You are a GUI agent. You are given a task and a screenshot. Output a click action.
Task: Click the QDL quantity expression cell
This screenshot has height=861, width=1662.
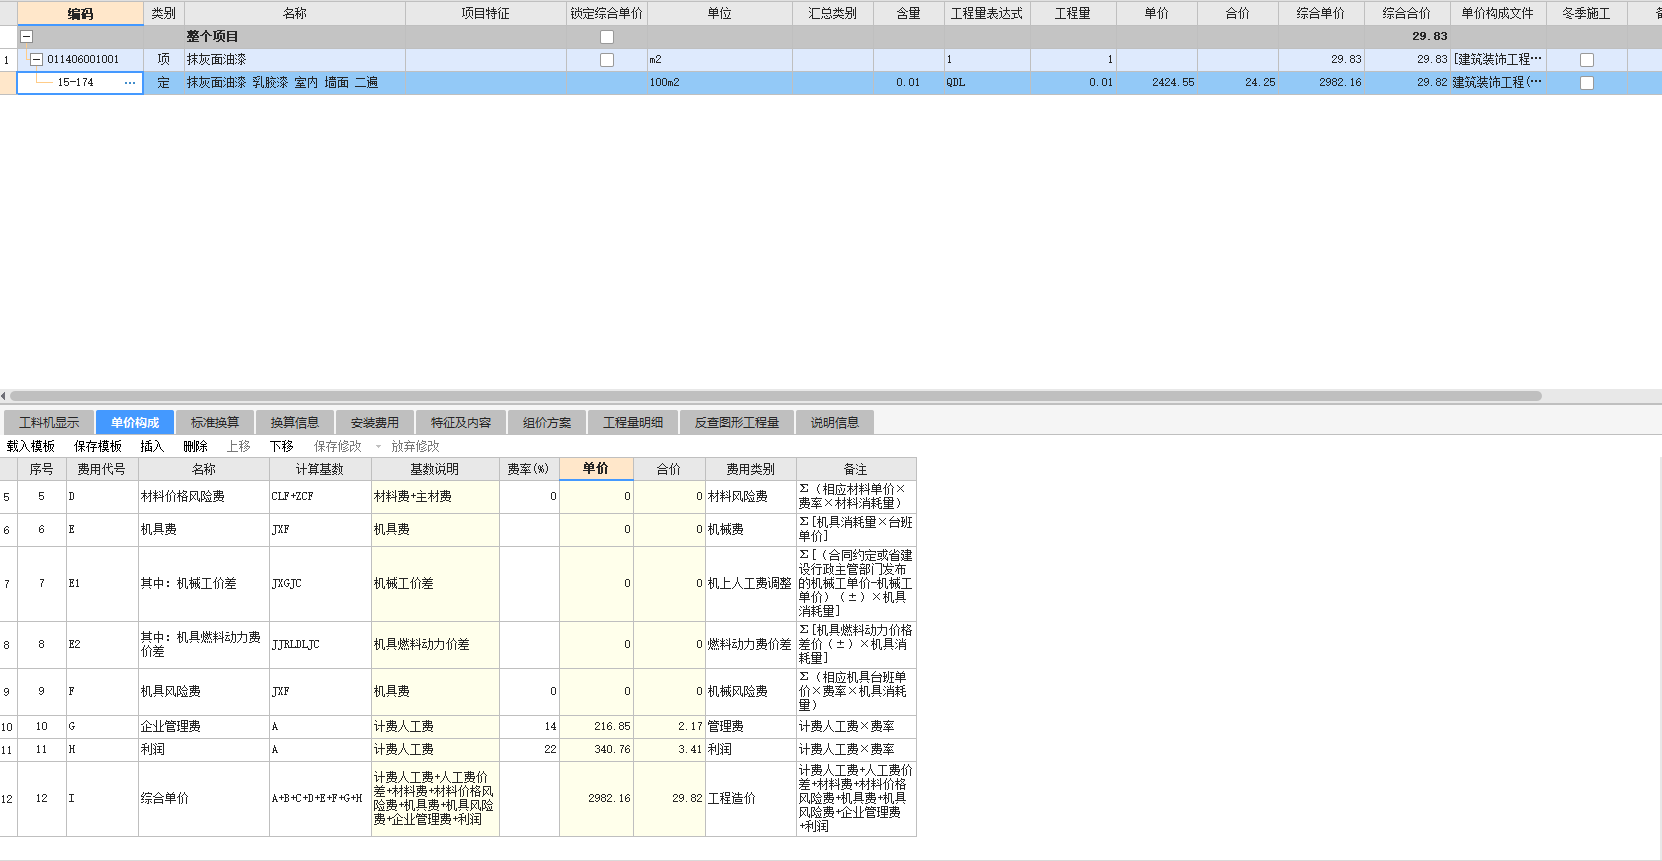click(x=986, y=83)
